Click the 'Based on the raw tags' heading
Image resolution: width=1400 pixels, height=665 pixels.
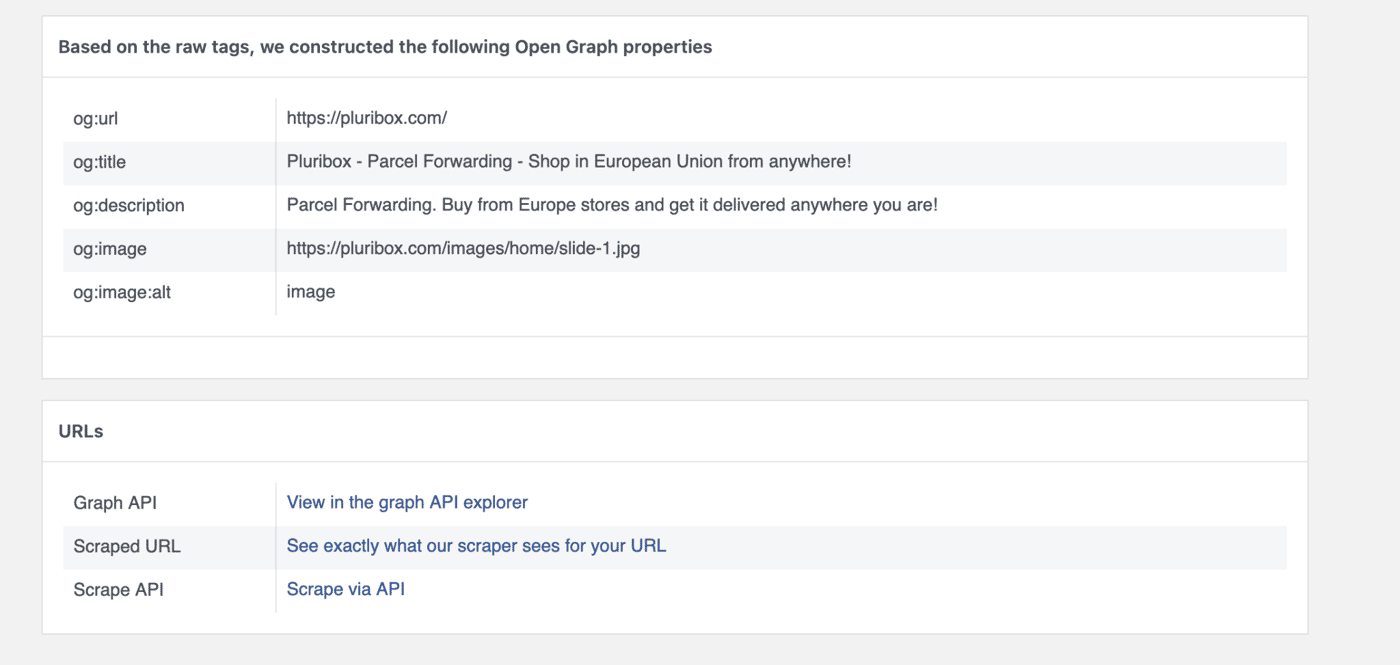[385, 47]
